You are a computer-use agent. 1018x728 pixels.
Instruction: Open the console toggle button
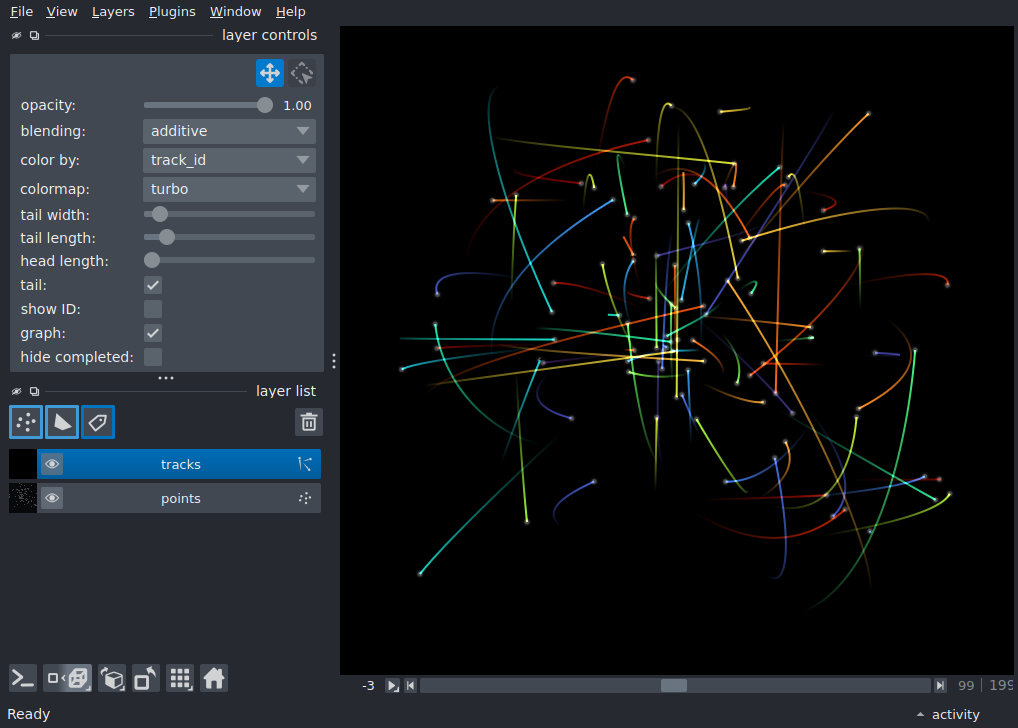(x=23, y=679)
